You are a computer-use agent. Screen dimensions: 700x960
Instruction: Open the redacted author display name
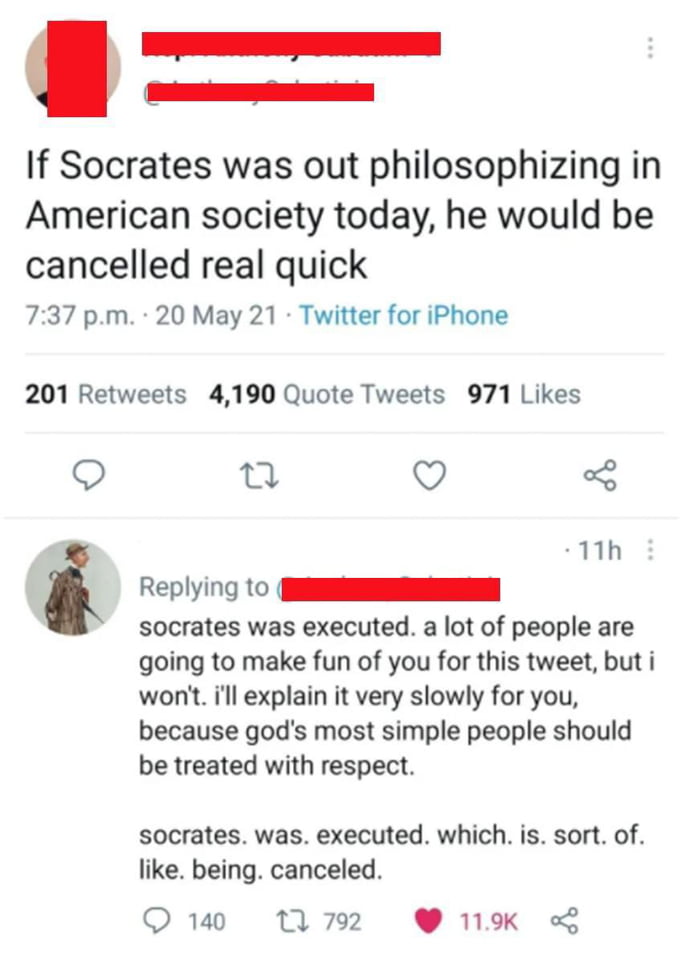point(291,44)
